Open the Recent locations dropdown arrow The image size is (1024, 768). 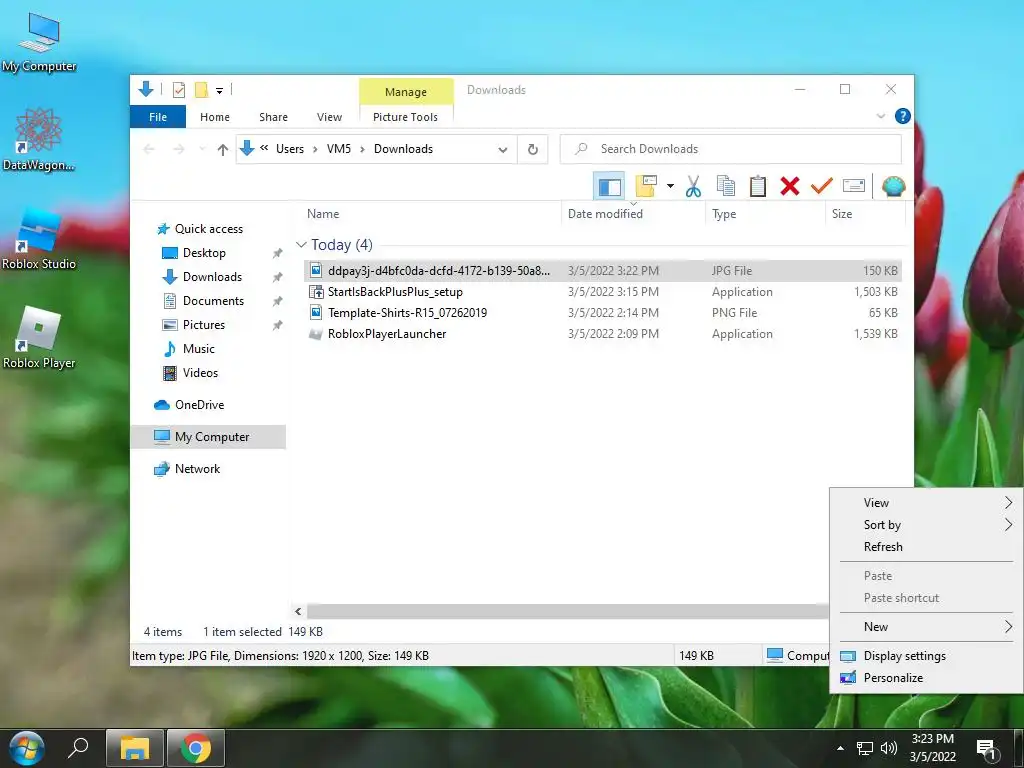tap(202, 150)
